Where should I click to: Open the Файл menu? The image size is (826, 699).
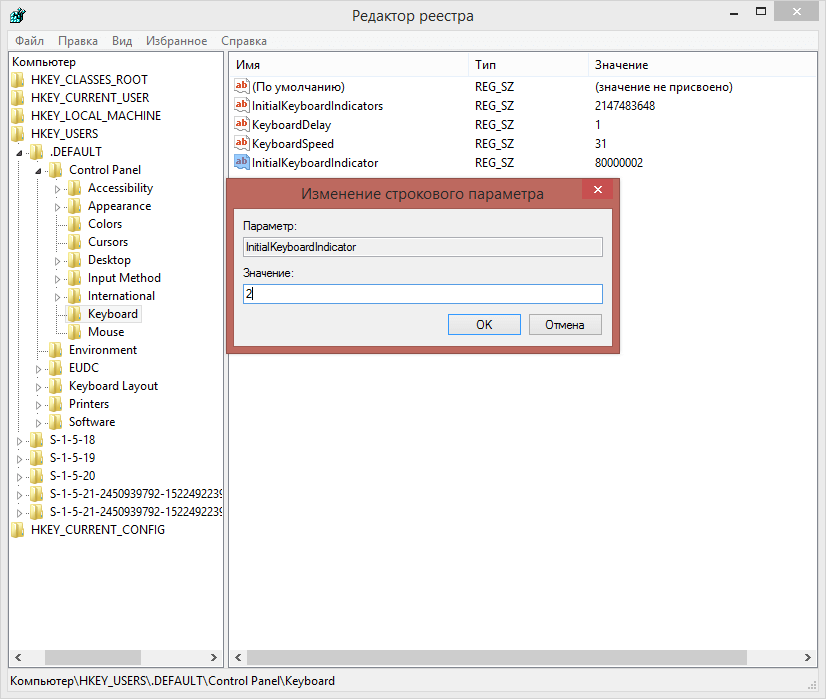[29, 41]
